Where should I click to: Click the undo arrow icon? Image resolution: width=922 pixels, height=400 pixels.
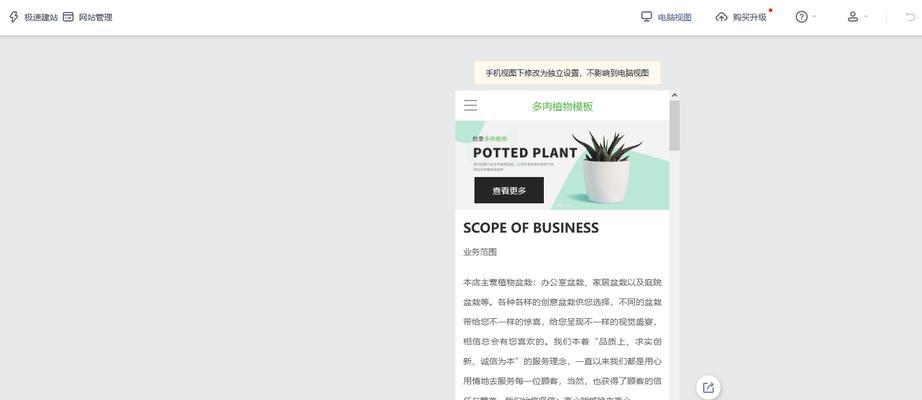click(910, 18)
